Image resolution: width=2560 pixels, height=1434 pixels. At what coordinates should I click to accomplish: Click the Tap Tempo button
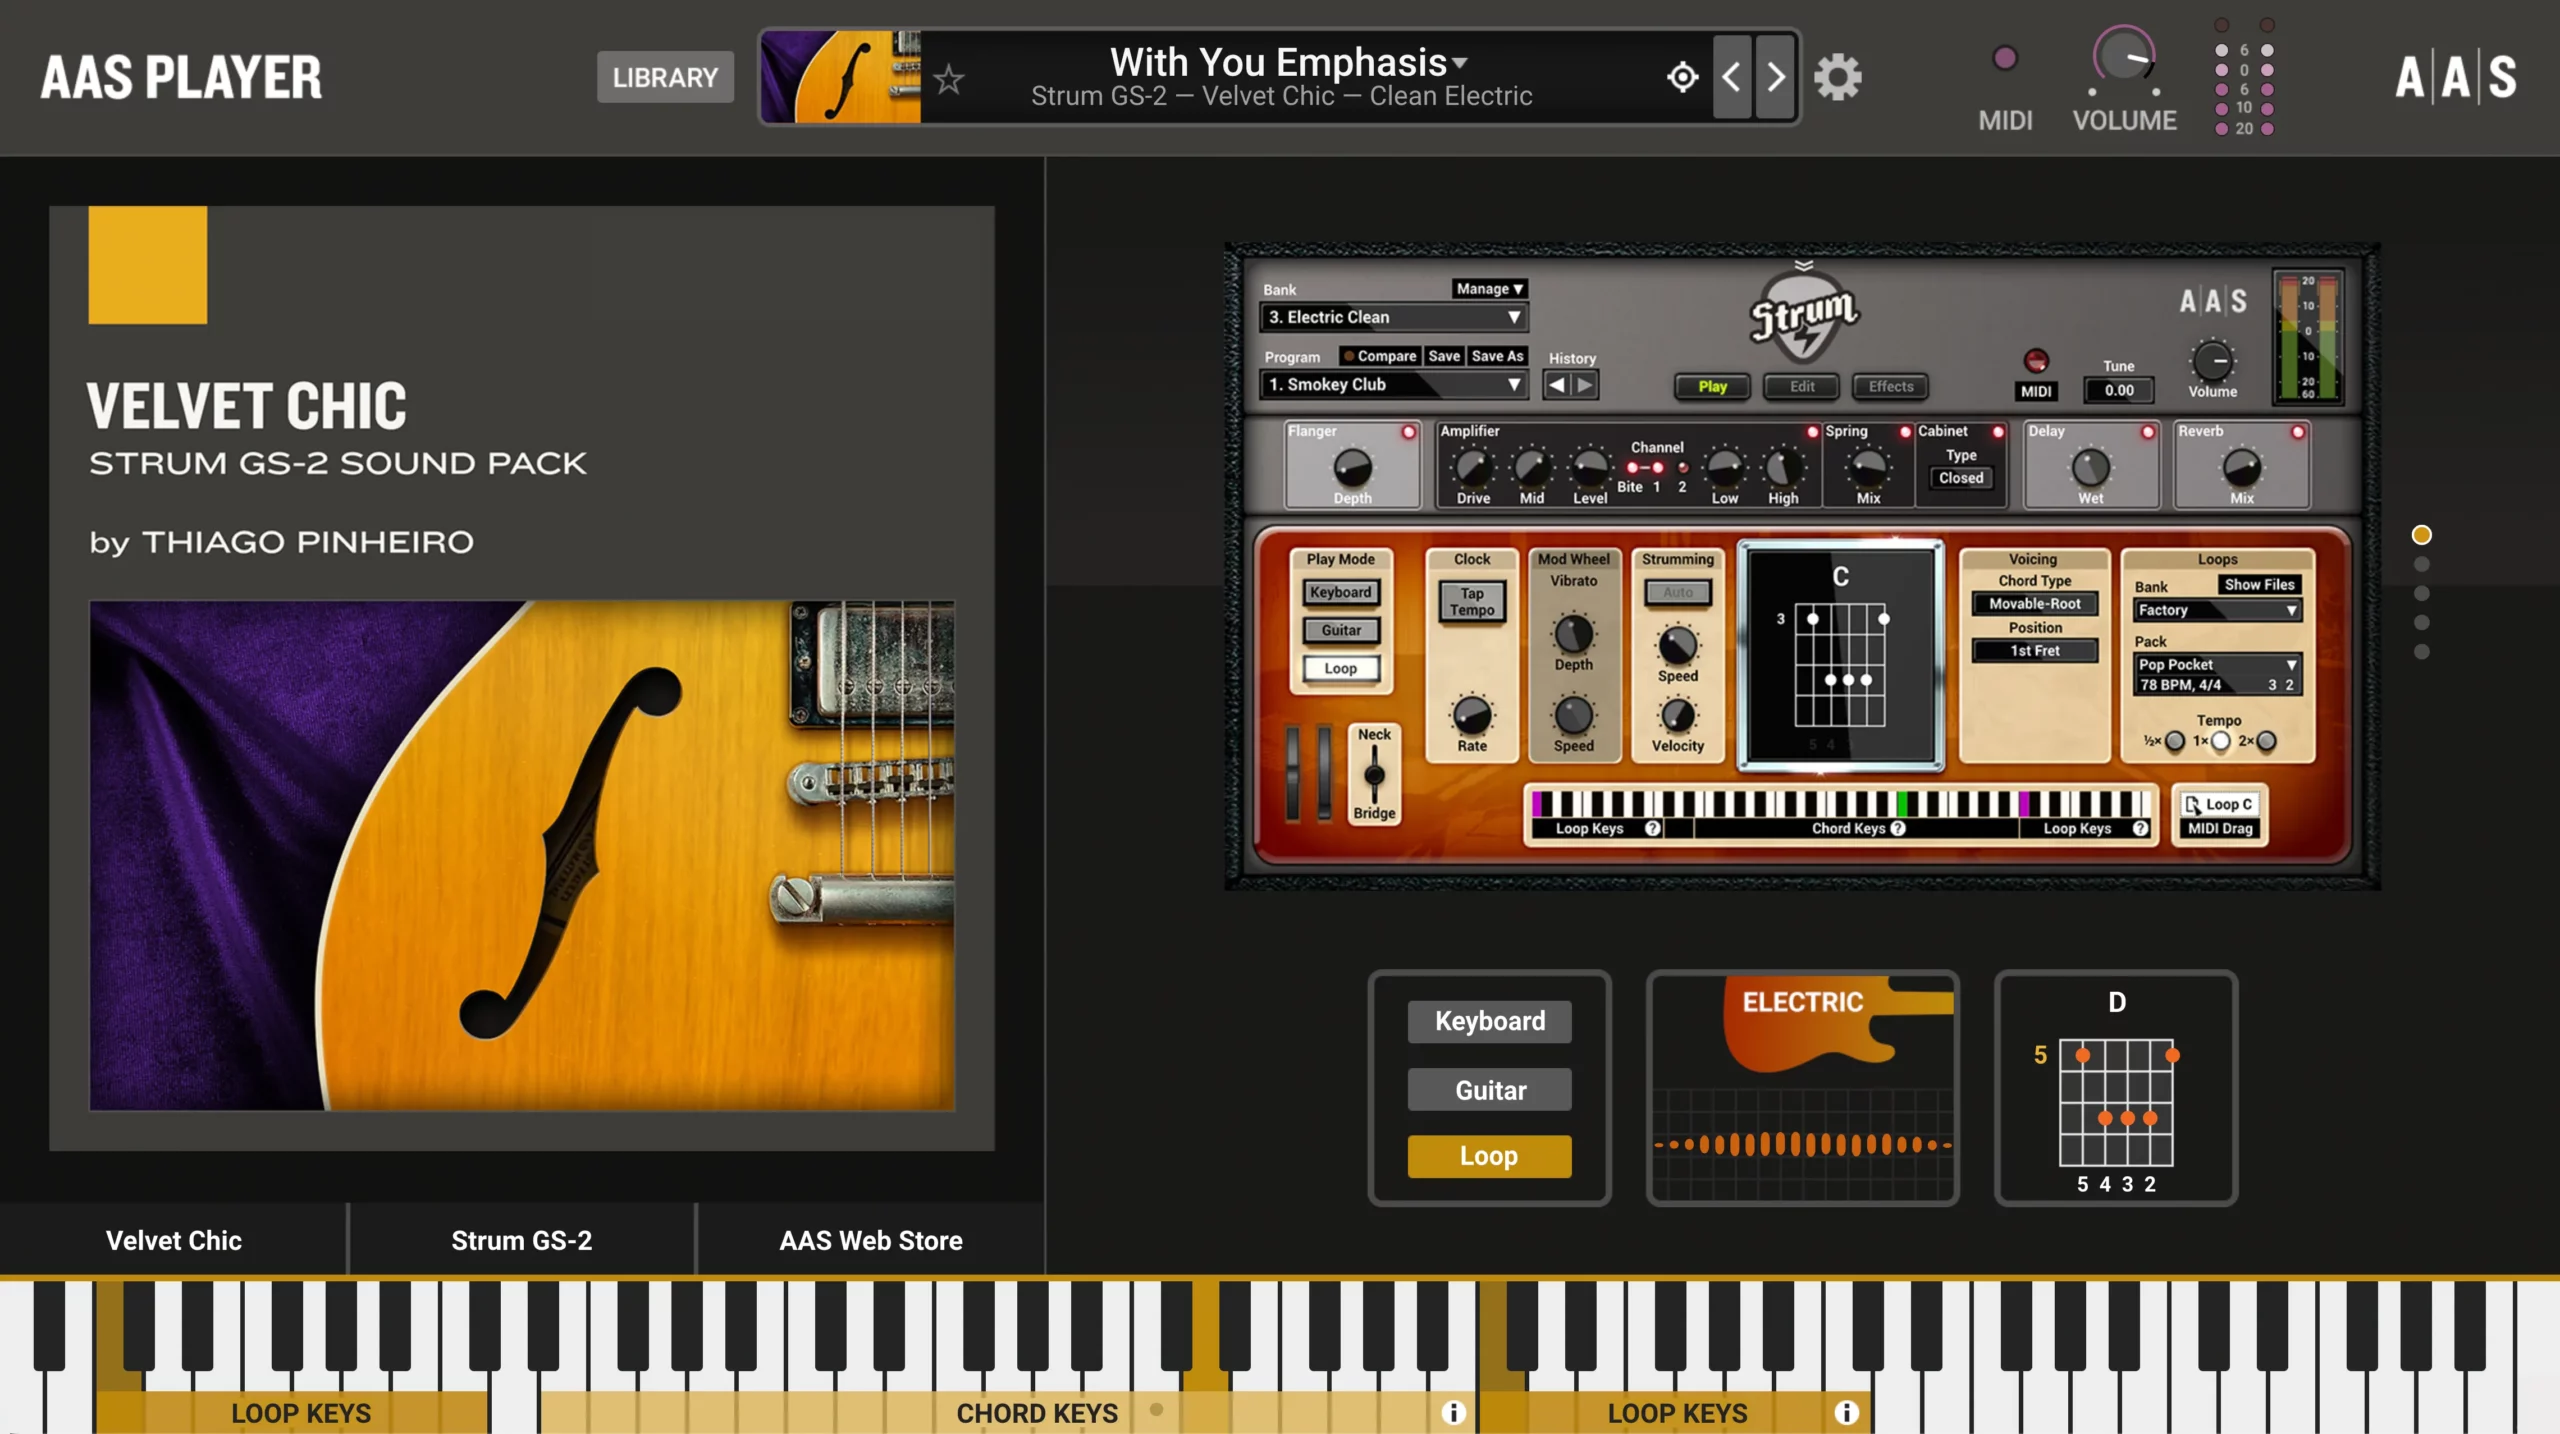click(x=1472, y=601)
